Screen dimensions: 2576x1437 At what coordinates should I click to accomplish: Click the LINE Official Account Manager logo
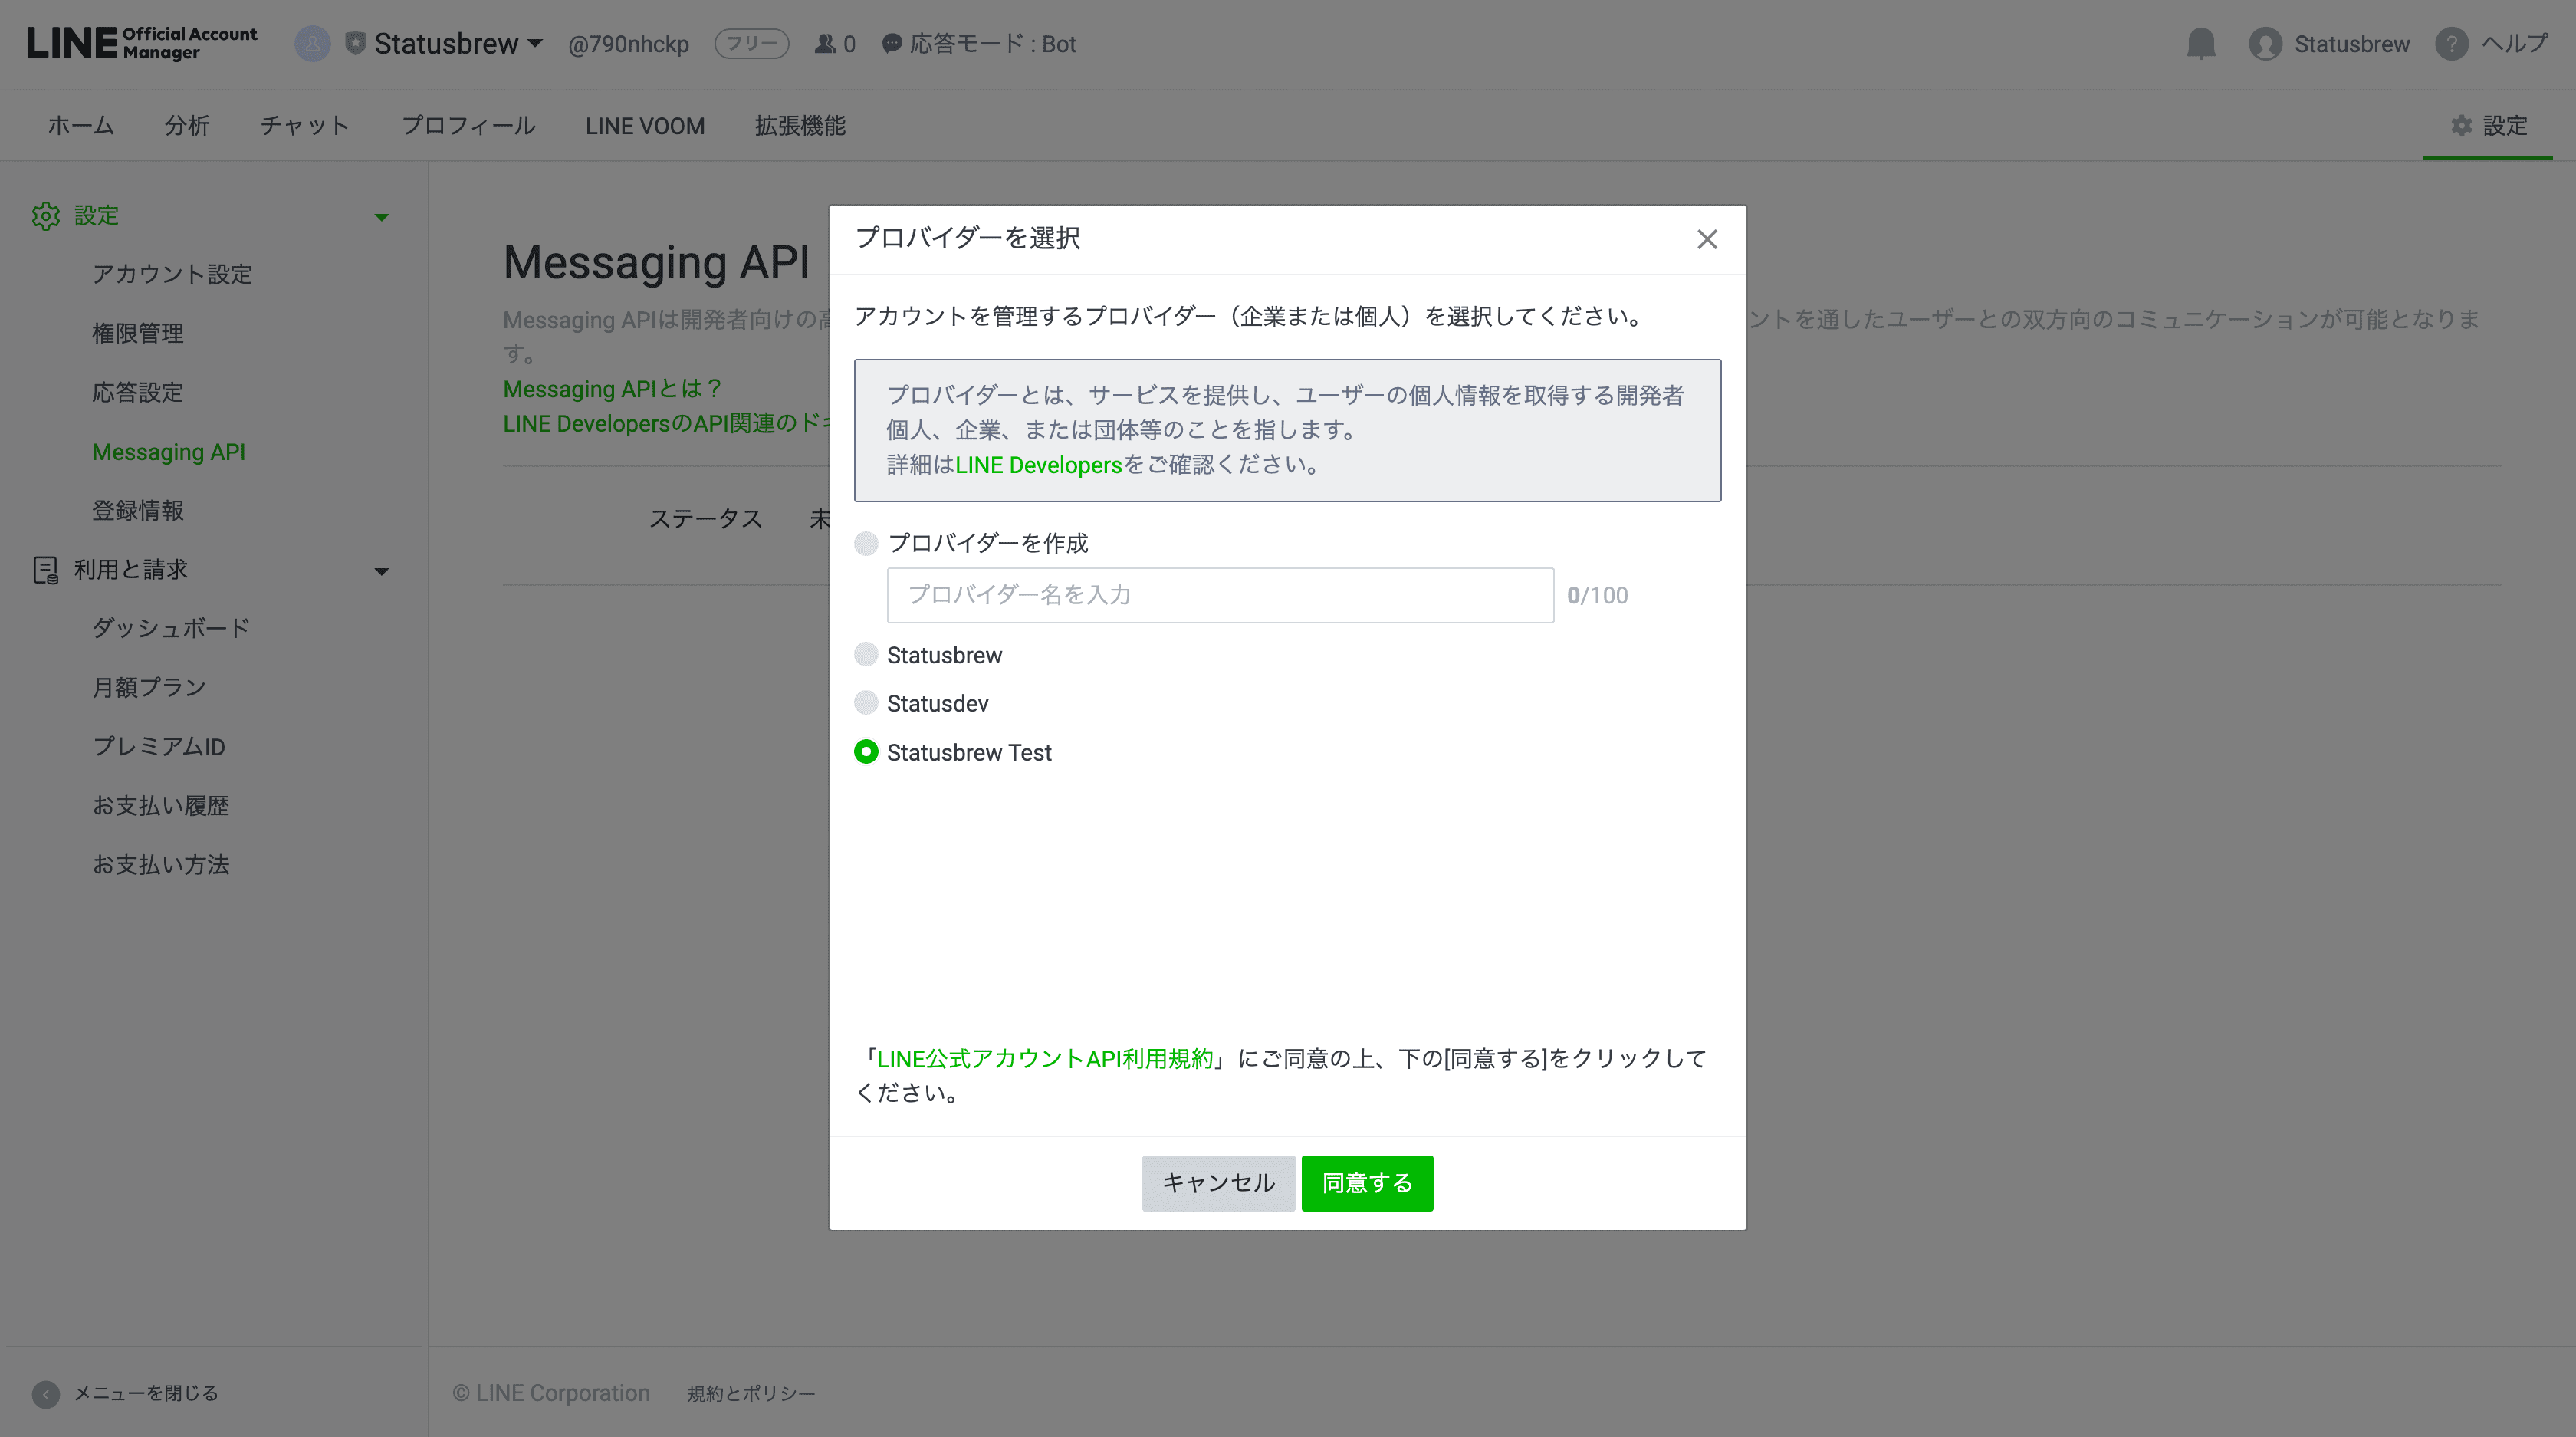point(141,43)
